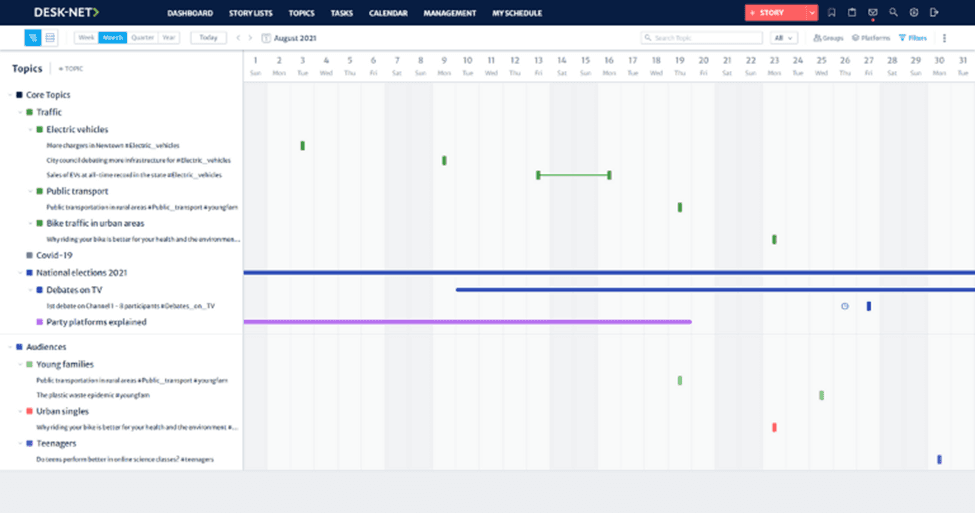This screenshot has height=513, width=975.
Task: Click the Filters button
Action: click(x=913, y=38)
